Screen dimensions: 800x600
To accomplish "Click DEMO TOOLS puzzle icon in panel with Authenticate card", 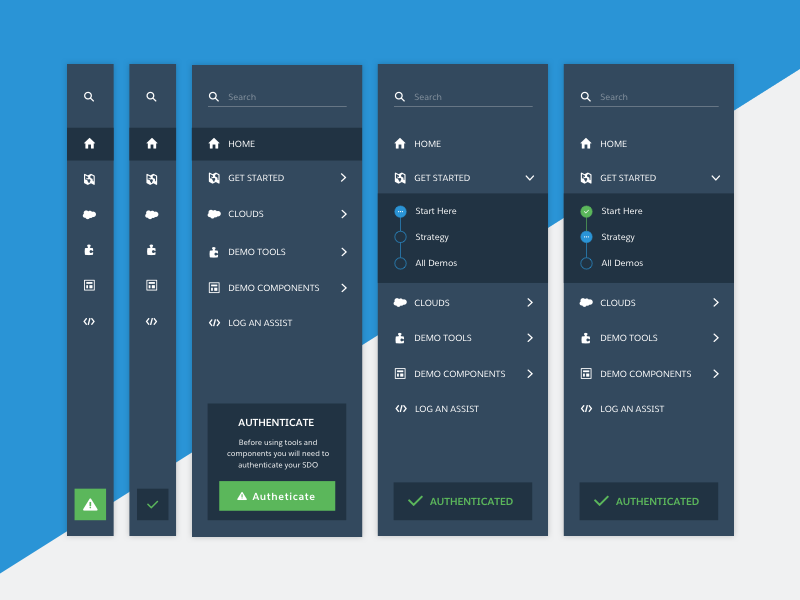I will point(214,252).
